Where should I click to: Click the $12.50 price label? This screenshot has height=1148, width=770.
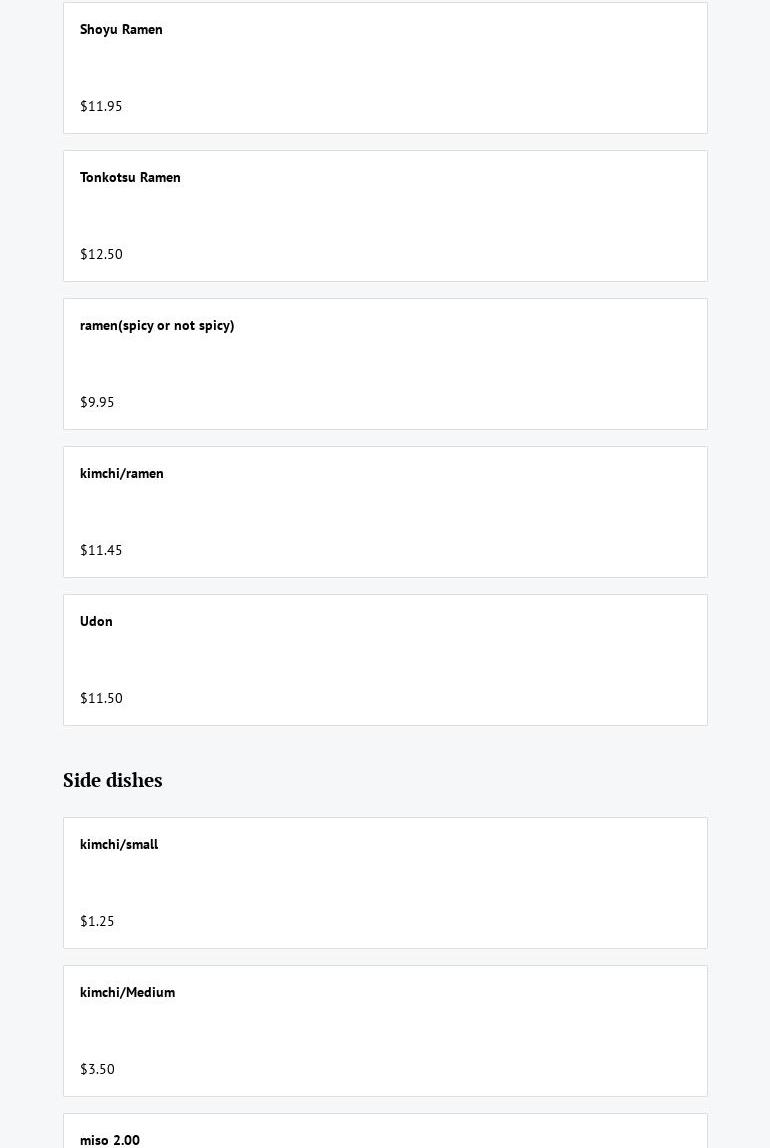101,254
